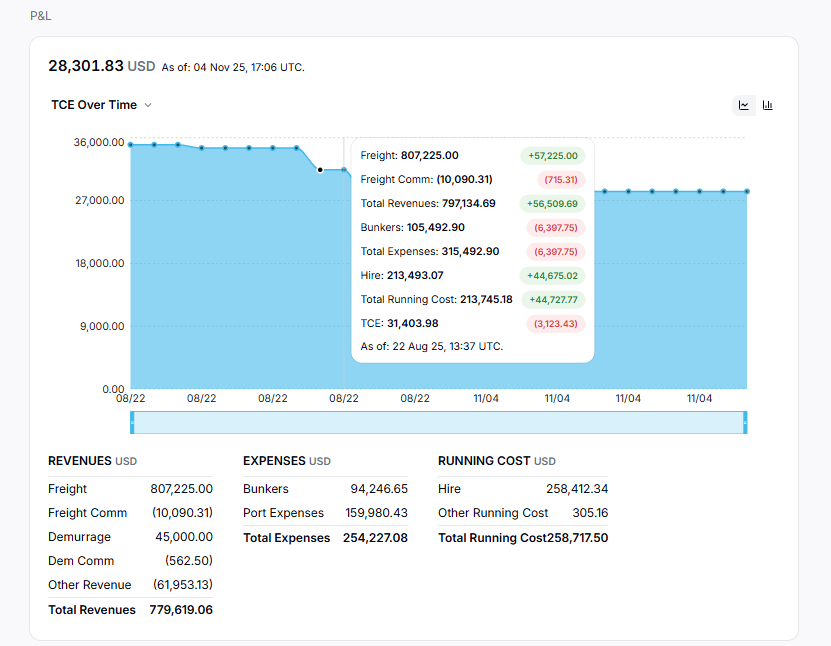Switch to bar chart view icon
Image resolution: width=831 pixels, height=646 pixels.
(767, 105)
